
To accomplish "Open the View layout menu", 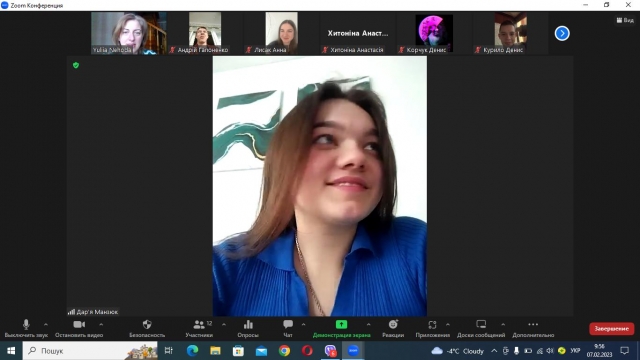I will click(625, 20).
